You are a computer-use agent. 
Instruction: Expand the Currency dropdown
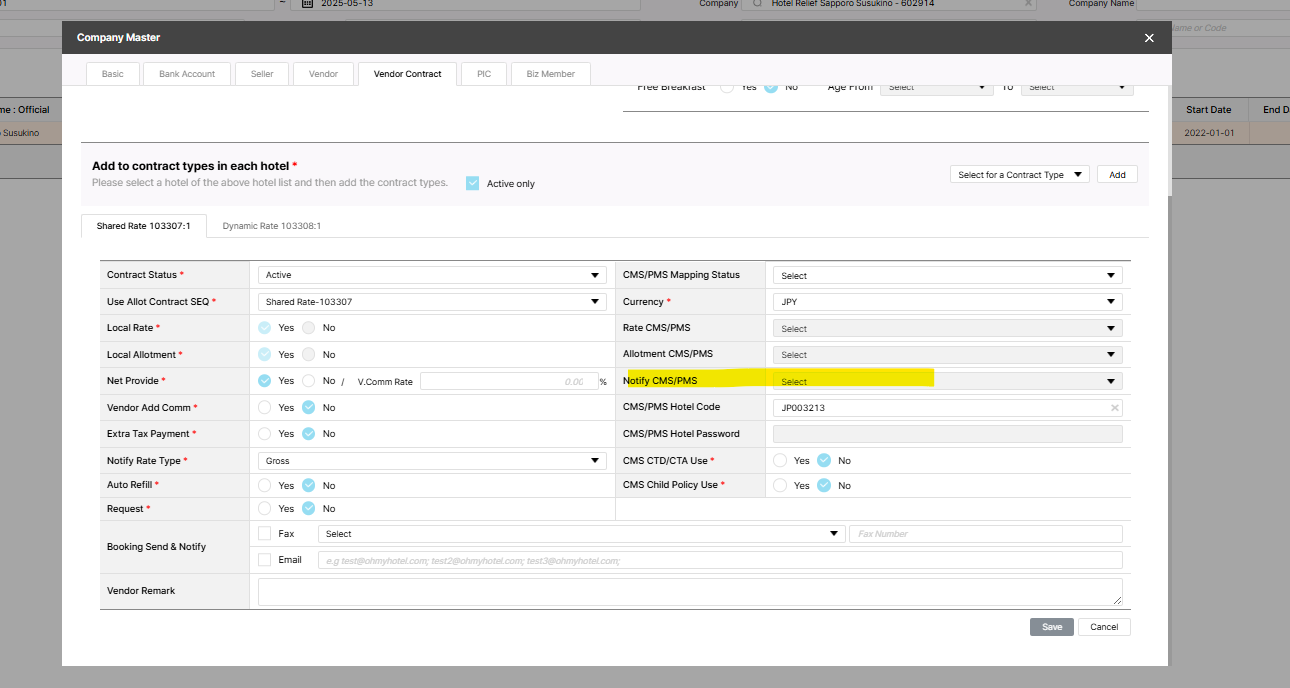point(947,302)
